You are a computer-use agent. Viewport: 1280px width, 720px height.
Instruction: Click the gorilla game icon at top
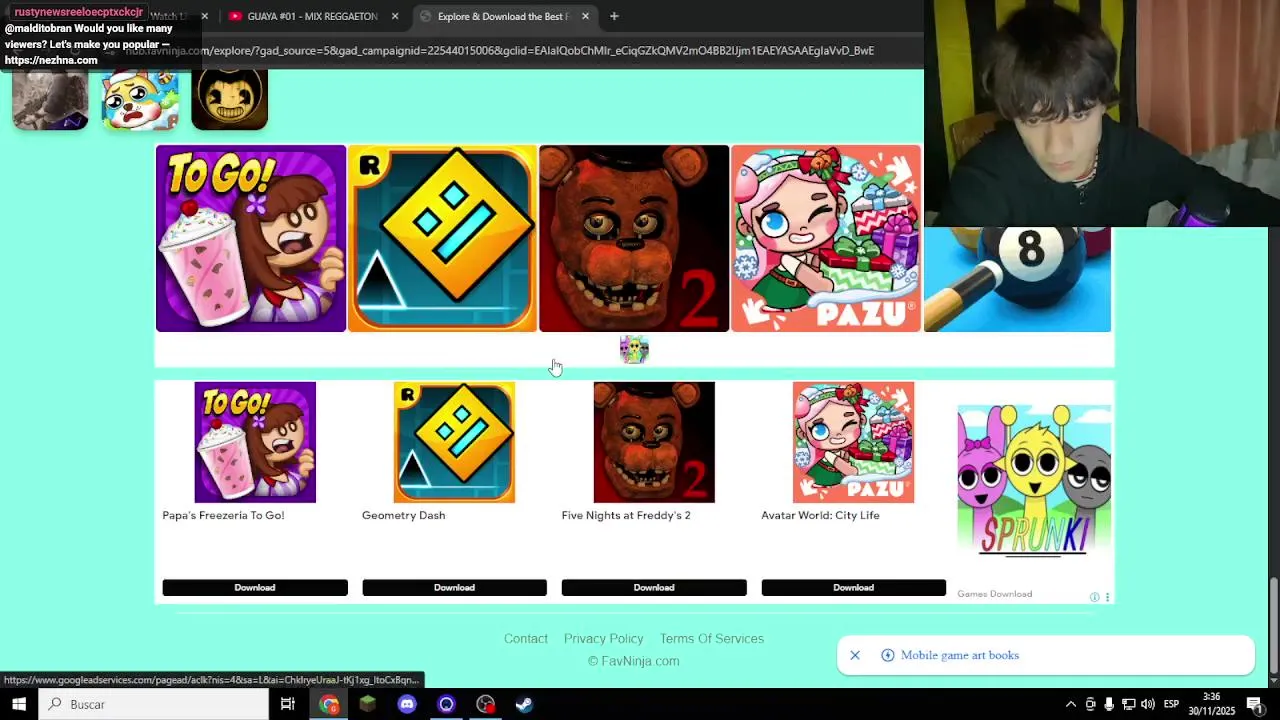[50, 100]
